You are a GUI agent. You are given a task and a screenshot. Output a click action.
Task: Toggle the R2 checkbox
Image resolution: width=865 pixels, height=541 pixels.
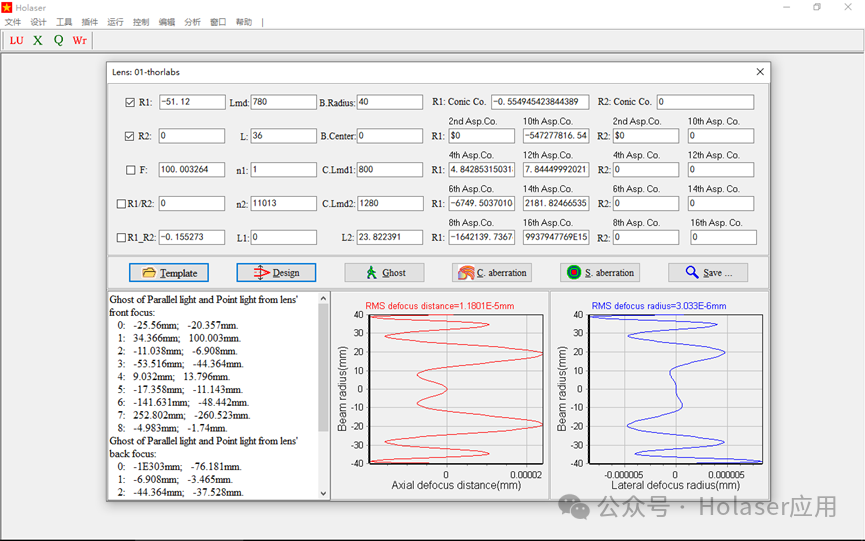[x=130, y=136]
